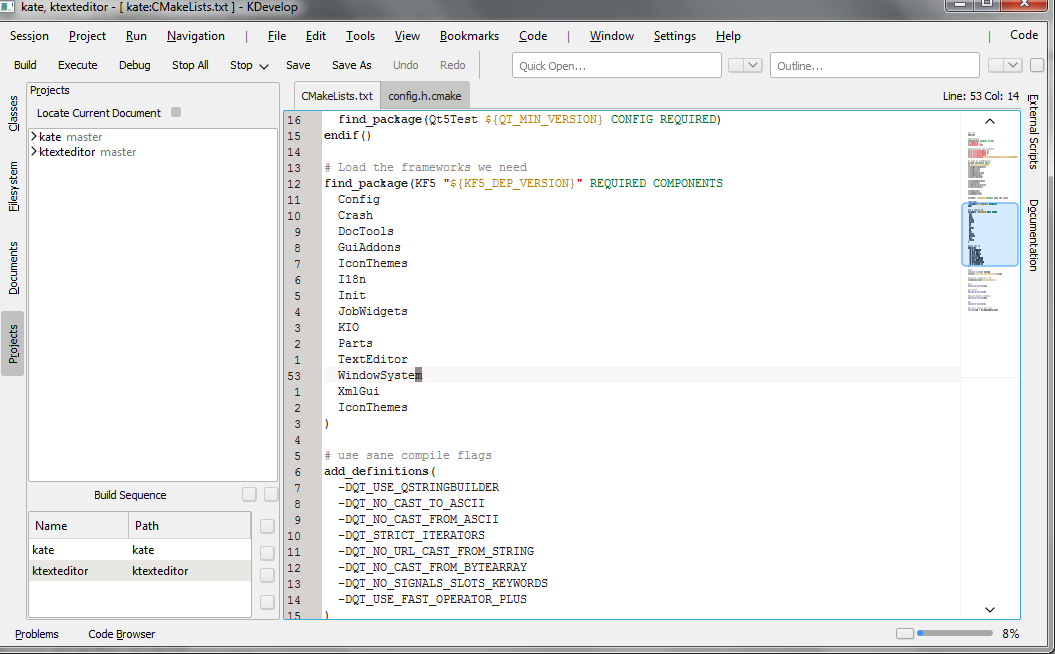Click the Code button at top right

(1023, 35)
